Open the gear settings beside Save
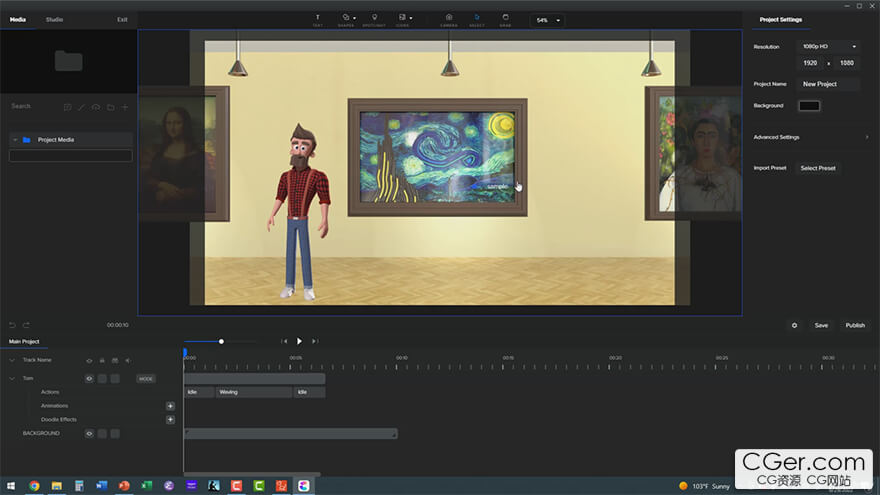The height and width of the screenshot is (495, 880). click(794, 326)
